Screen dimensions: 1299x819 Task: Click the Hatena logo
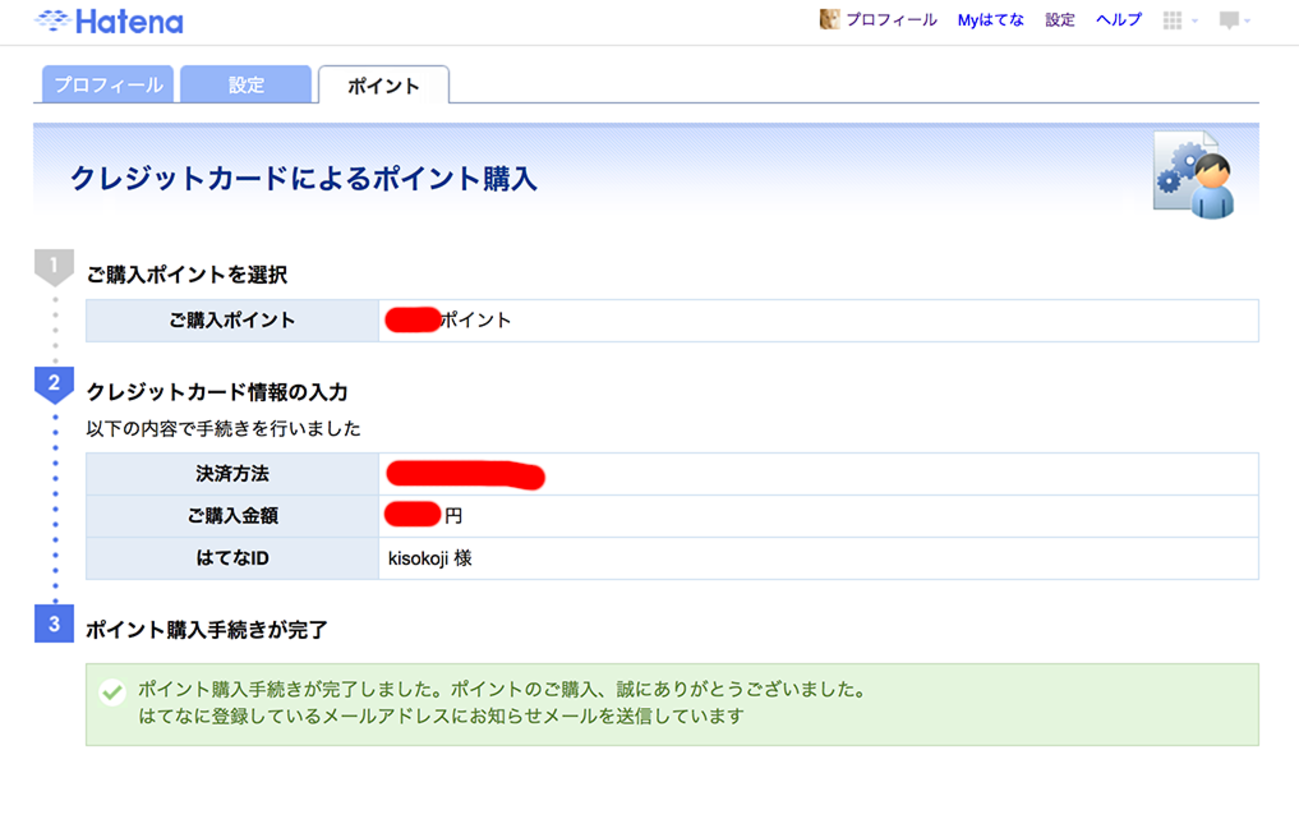point(108,21)
